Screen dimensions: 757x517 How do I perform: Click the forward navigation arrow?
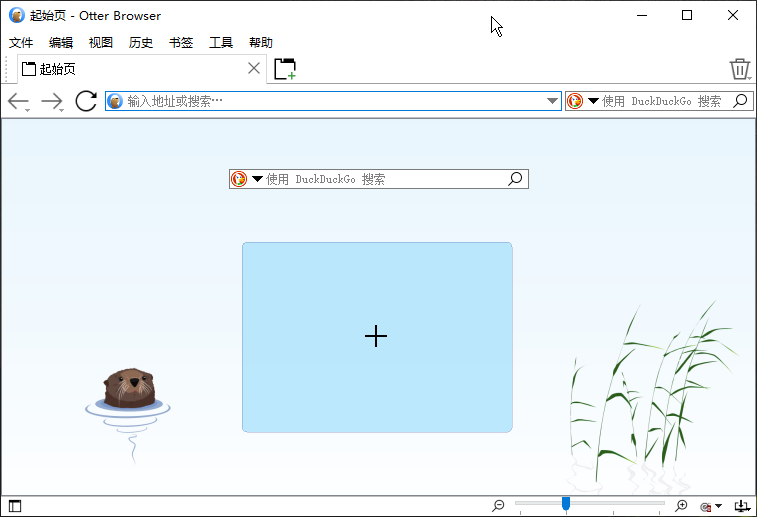coord(52,101)
